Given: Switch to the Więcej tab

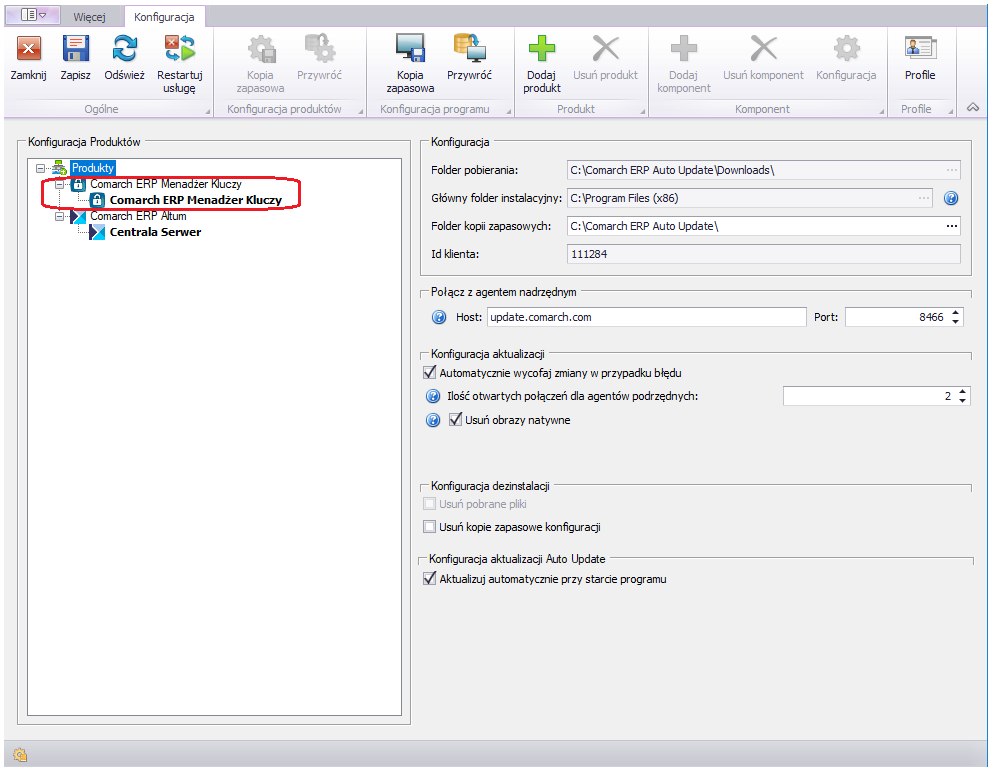Looking at the screenshot, I should (89, 17).
